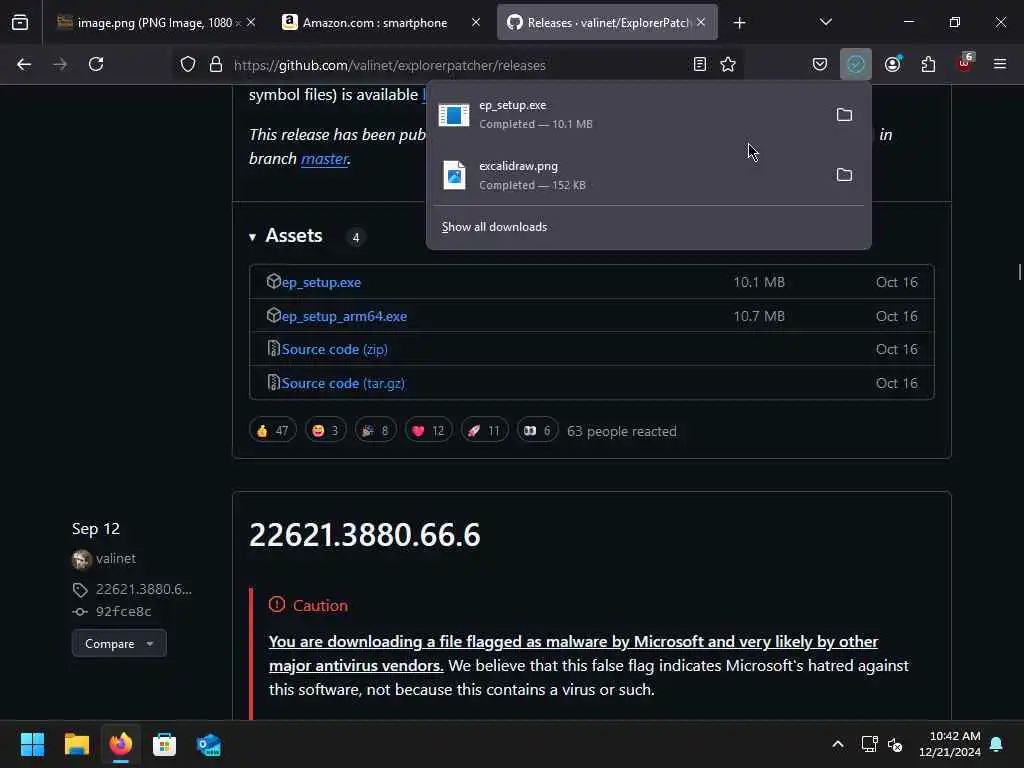The width and height of the screenshot is (1024, 768).
Task: Open Microsoft Store from taskbar
Action: 165,744
